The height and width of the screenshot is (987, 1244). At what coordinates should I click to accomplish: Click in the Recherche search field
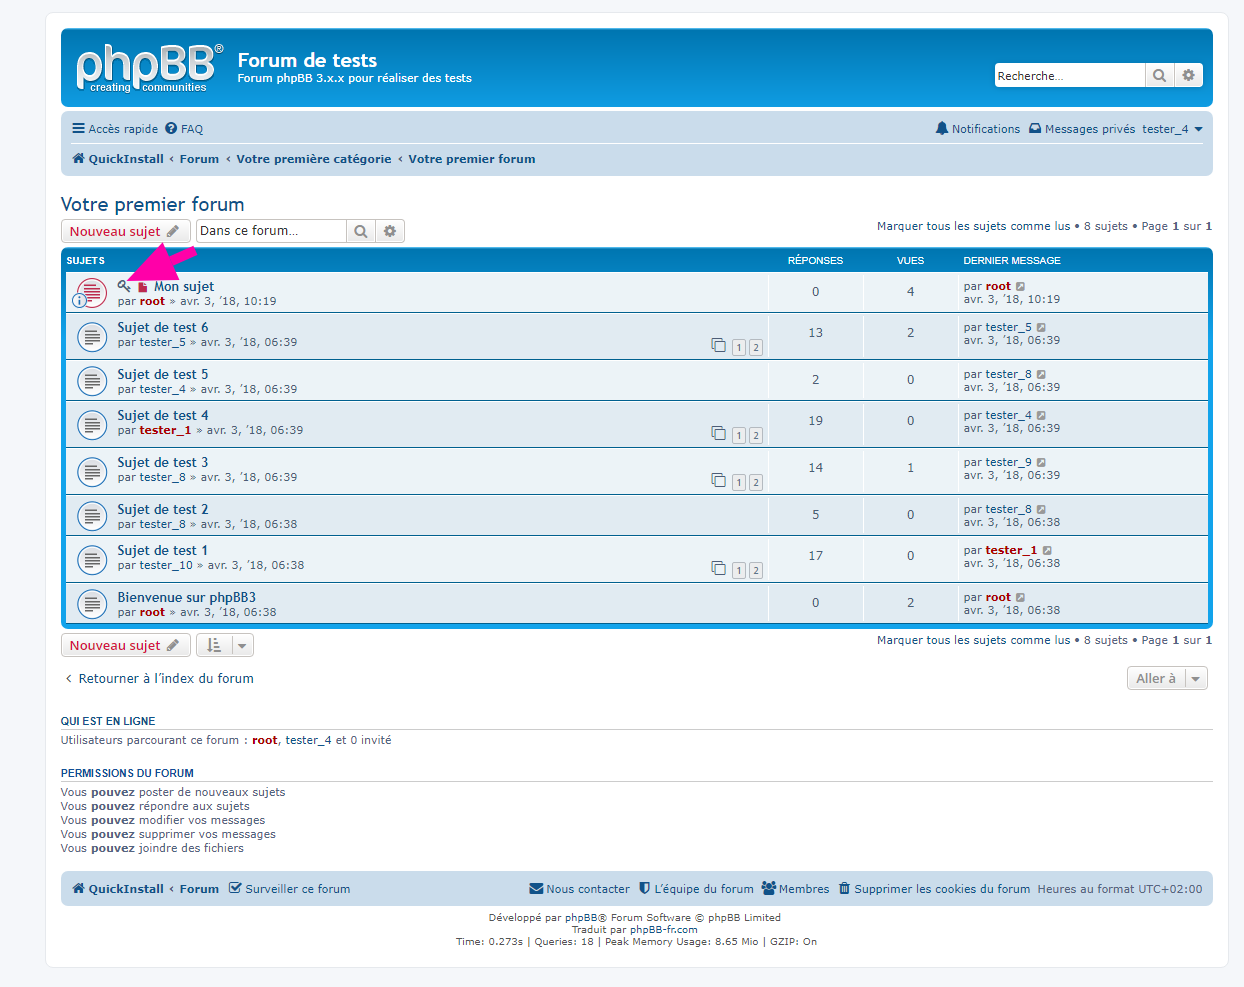point(1068,76)
